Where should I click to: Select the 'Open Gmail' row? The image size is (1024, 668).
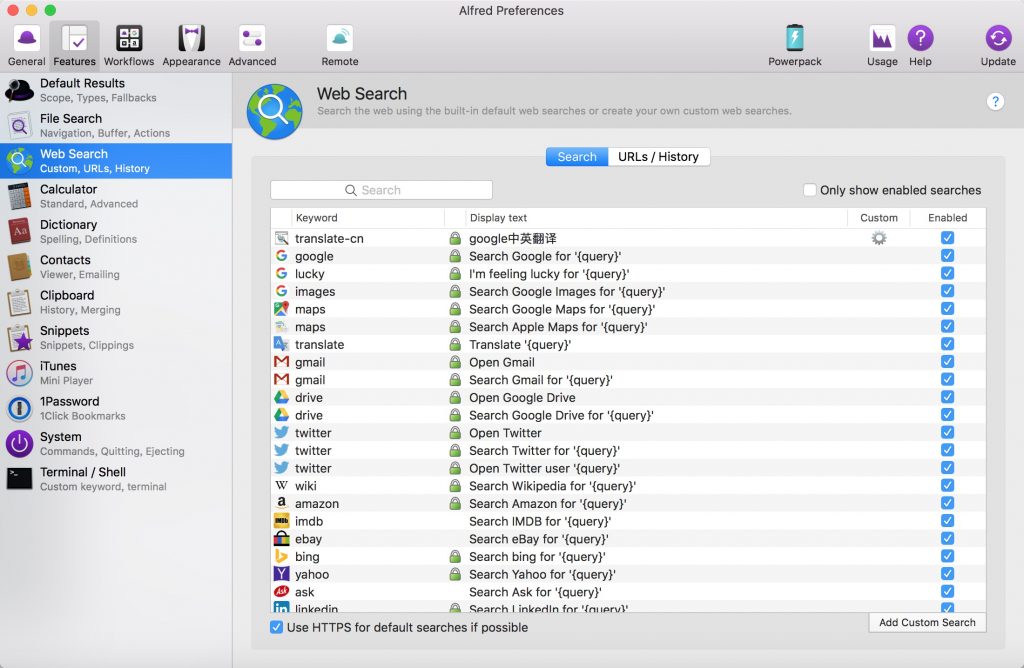tap(628, 362)
